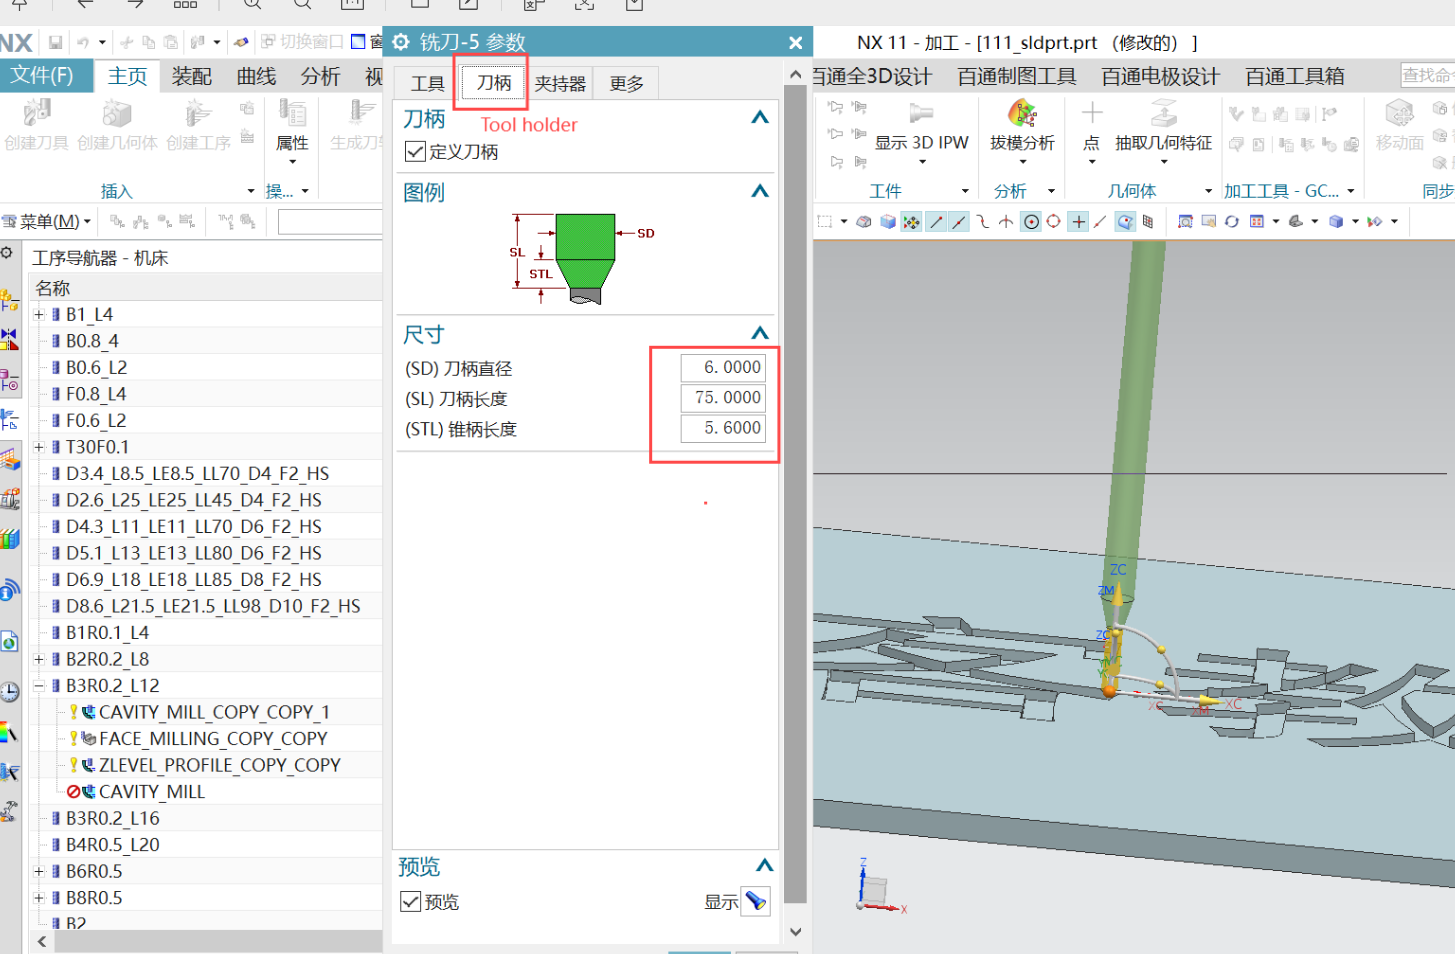The height and width of the screenshot is (954, 1455).
Task: Select the B4R0.5_L20 tool row
Action: [x=112, y=845]
